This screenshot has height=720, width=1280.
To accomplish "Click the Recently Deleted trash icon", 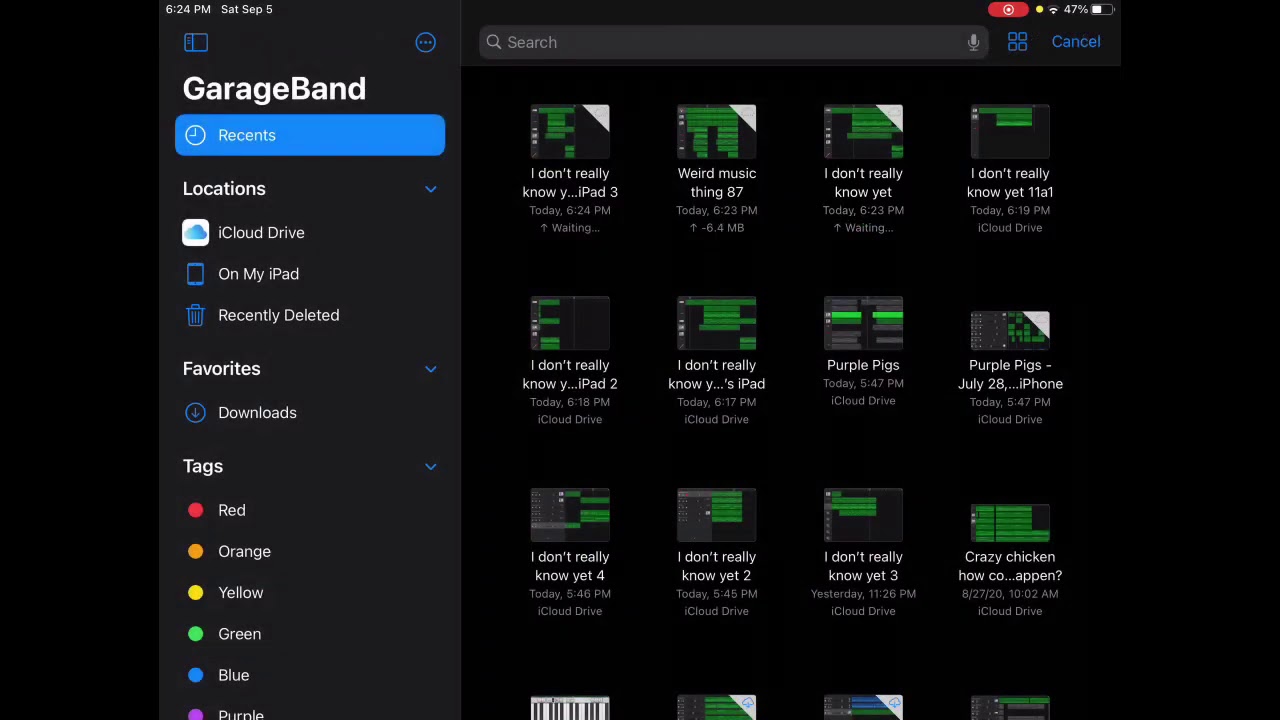I will click(195, 315).
